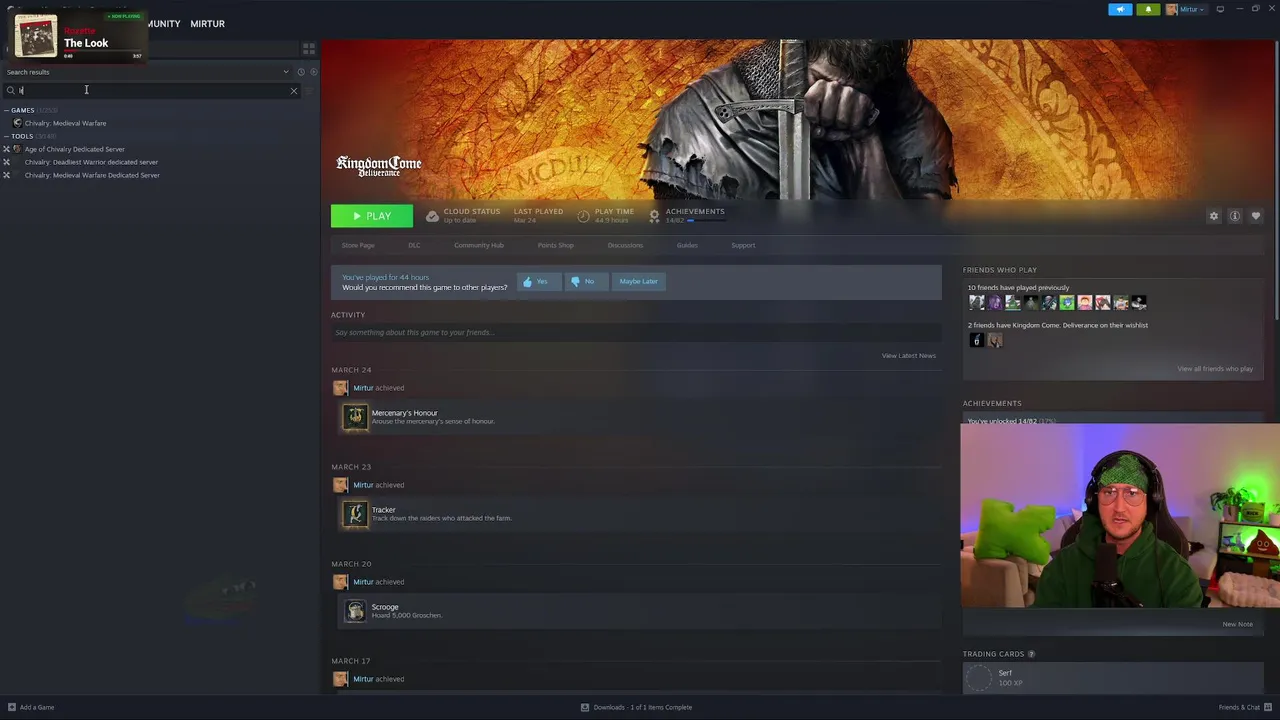1280x720 pixels.
Task: Select Chivalry: Medieval Warfare game entry
Action: click(65, 123)
